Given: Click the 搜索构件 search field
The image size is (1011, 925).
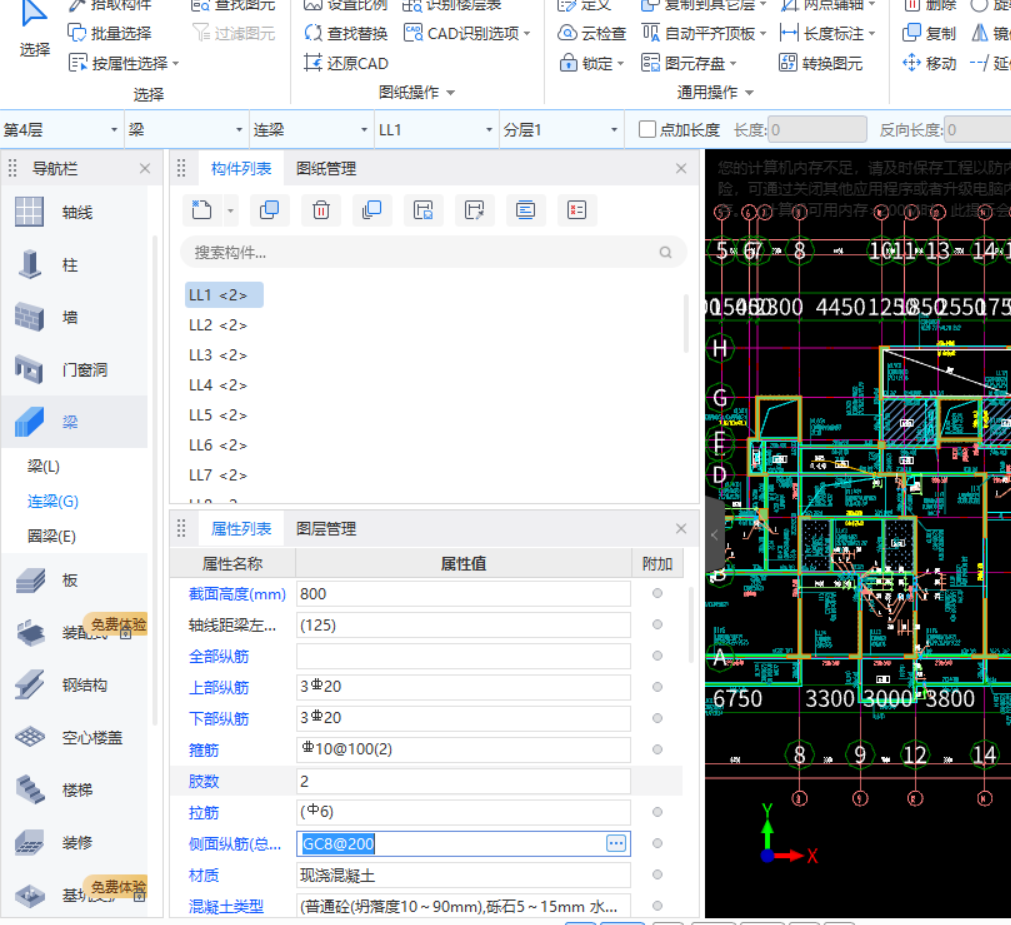Looking at the screenshot, I should click(433, 253).
